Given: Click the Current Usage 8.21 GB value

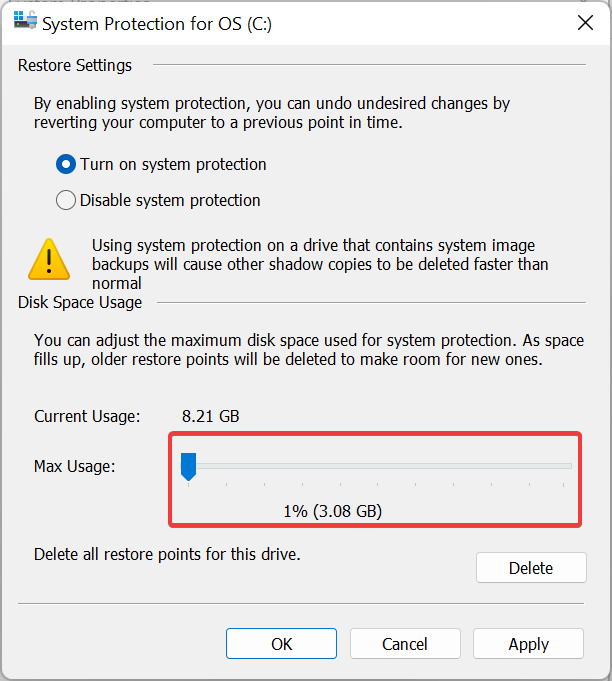Looking at the screenshot, I should [x=211, y=416].
